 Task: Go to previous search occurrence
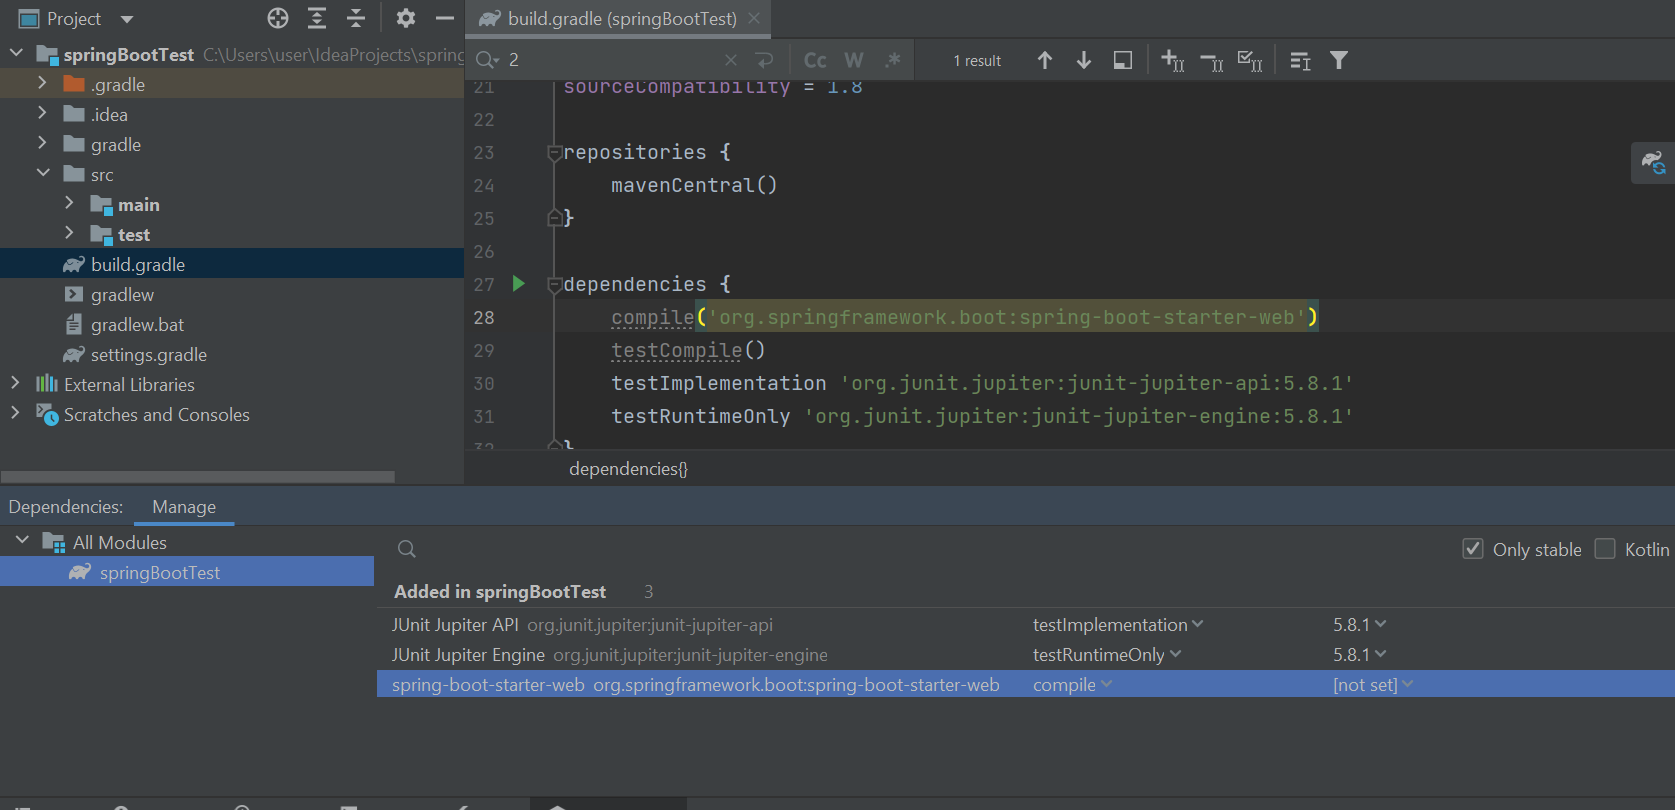[x=1045, y=60]
